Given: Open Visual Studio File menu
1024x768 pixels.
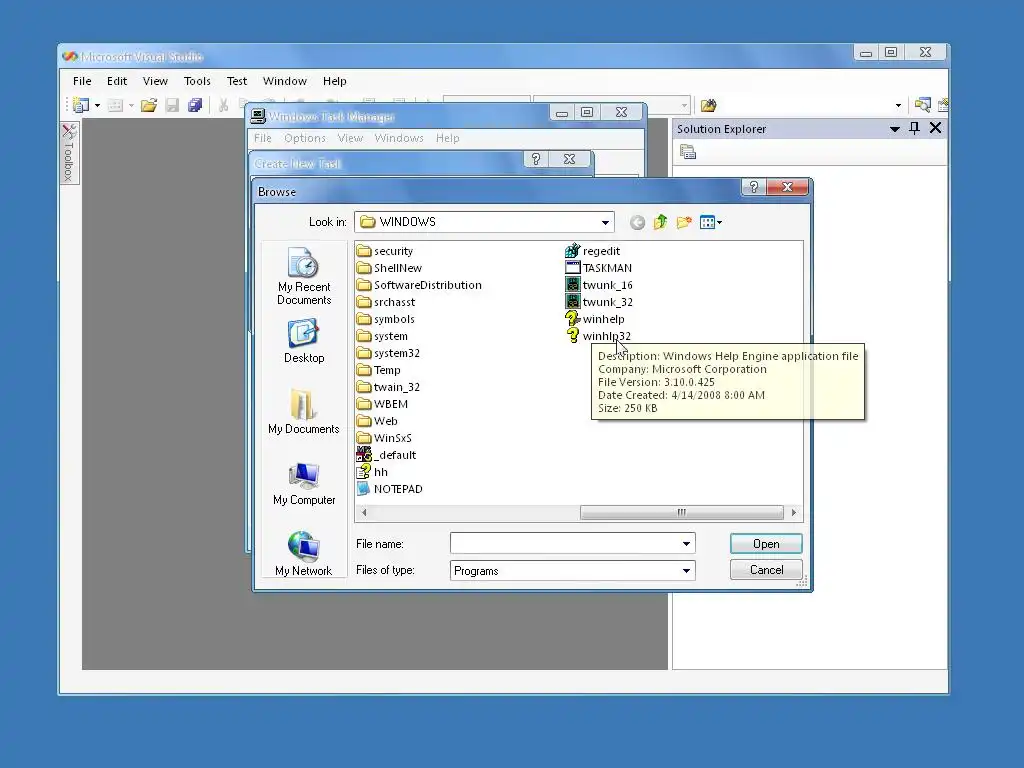Looking at the screenshot, I should coord(82,81).
